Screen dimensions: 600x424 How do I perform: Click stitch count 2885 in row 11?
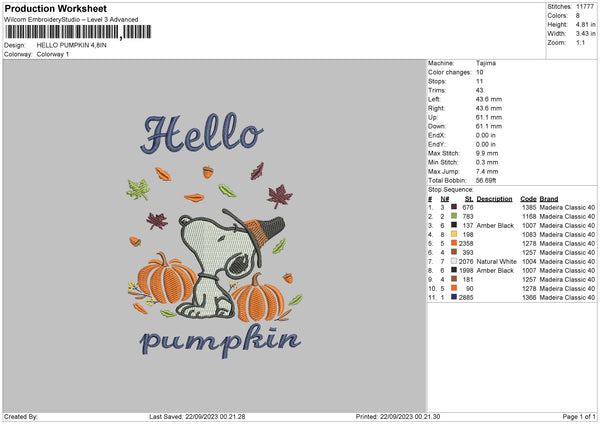coord(466,297)
